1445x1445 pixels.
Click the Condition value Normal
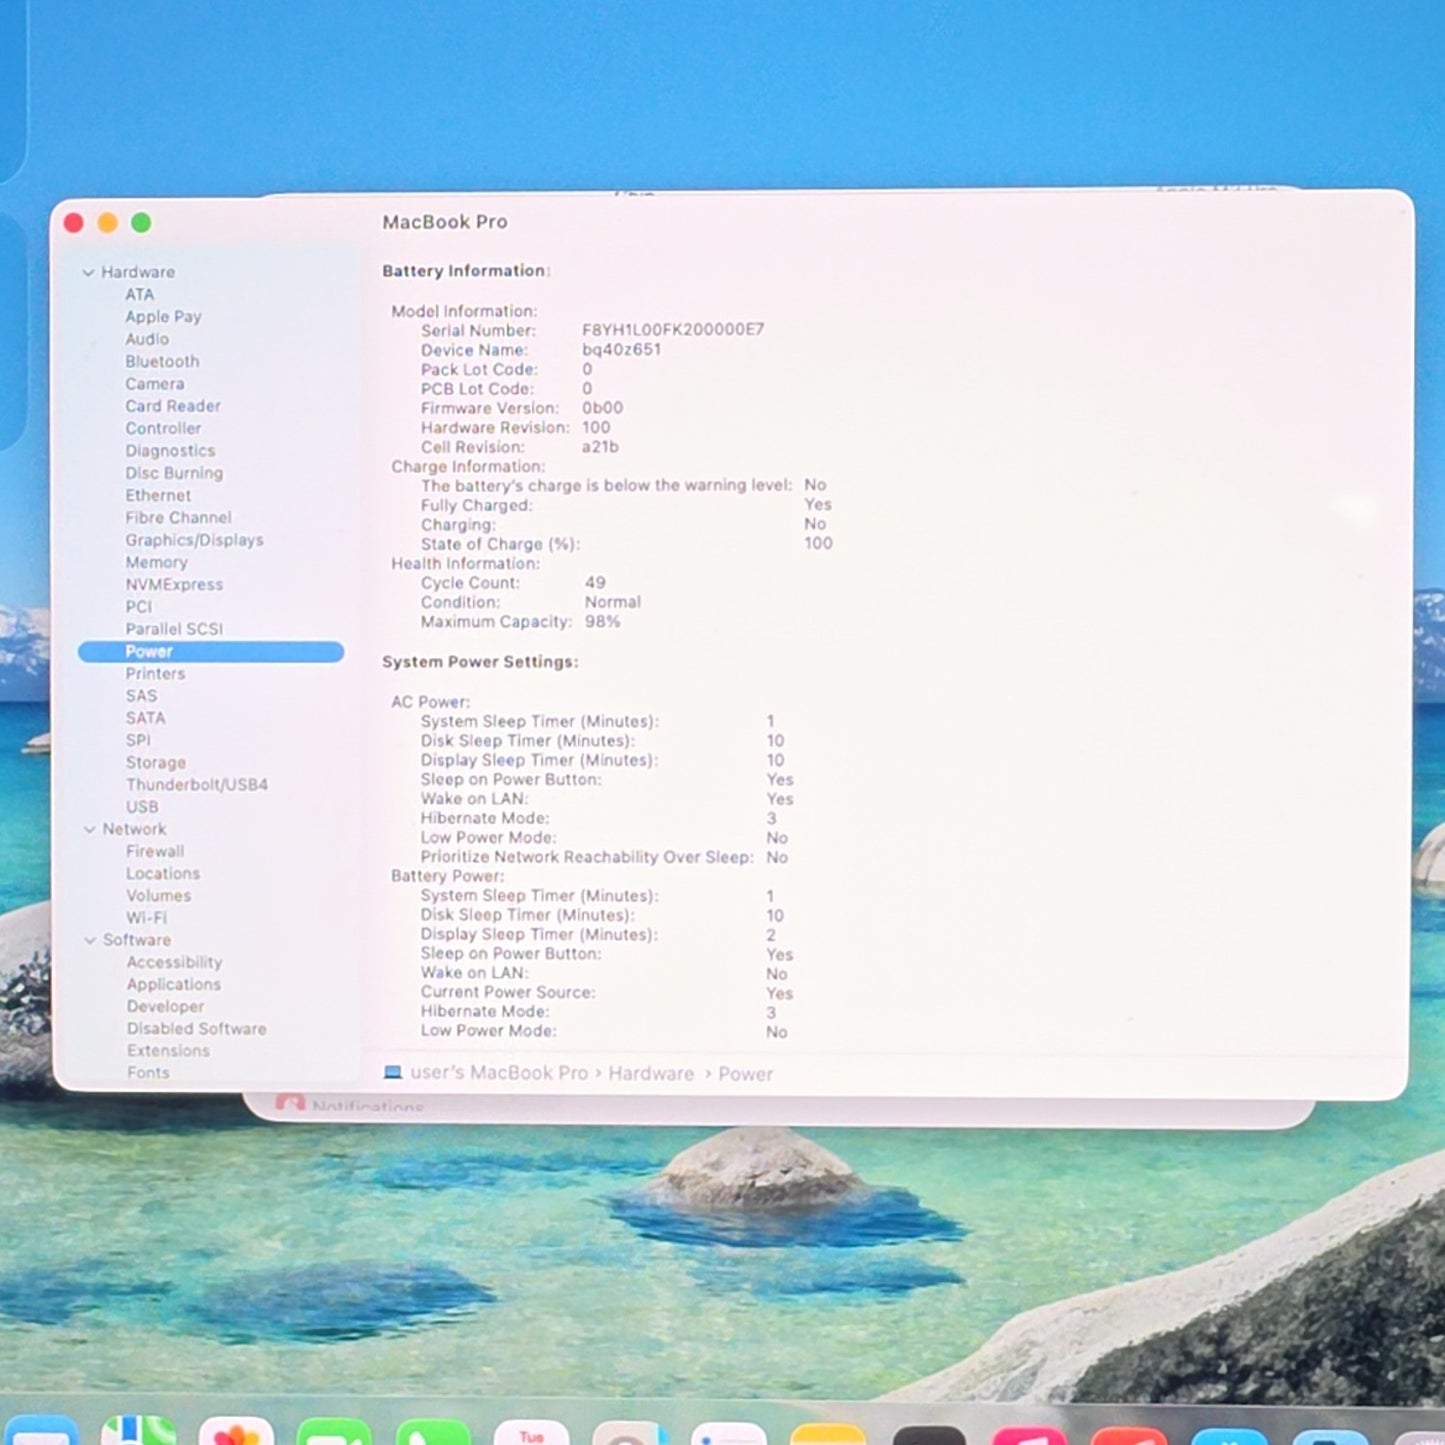click(613, 602)
